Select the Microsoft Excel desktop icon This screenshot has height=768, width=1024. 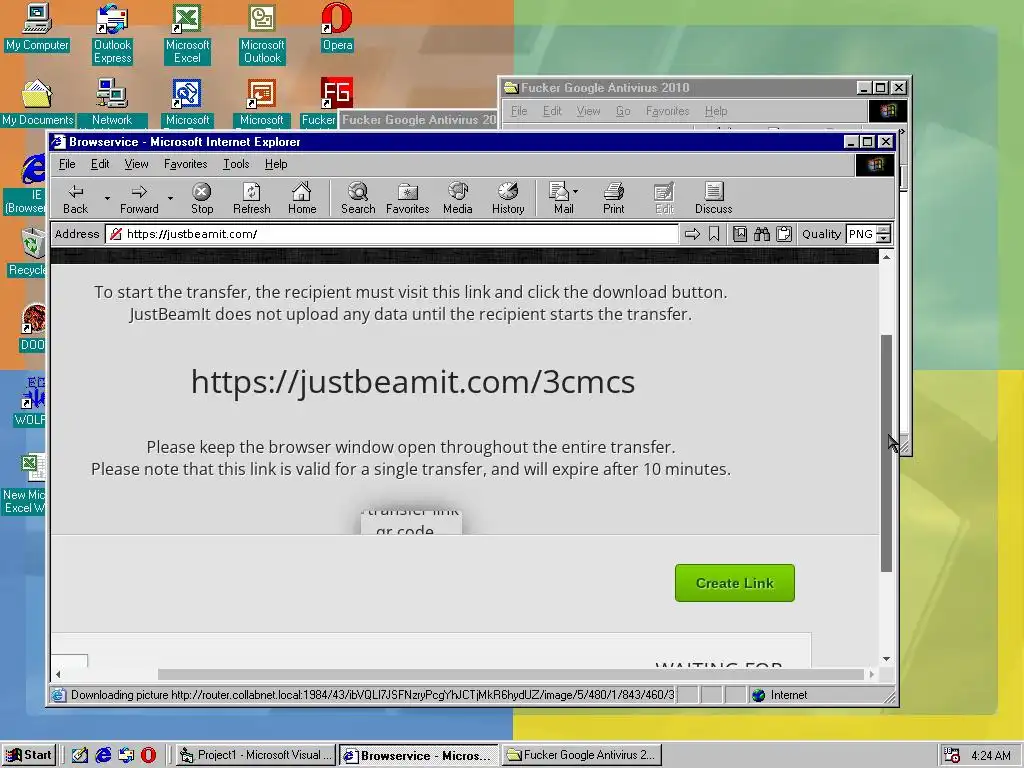coord(187,34)
